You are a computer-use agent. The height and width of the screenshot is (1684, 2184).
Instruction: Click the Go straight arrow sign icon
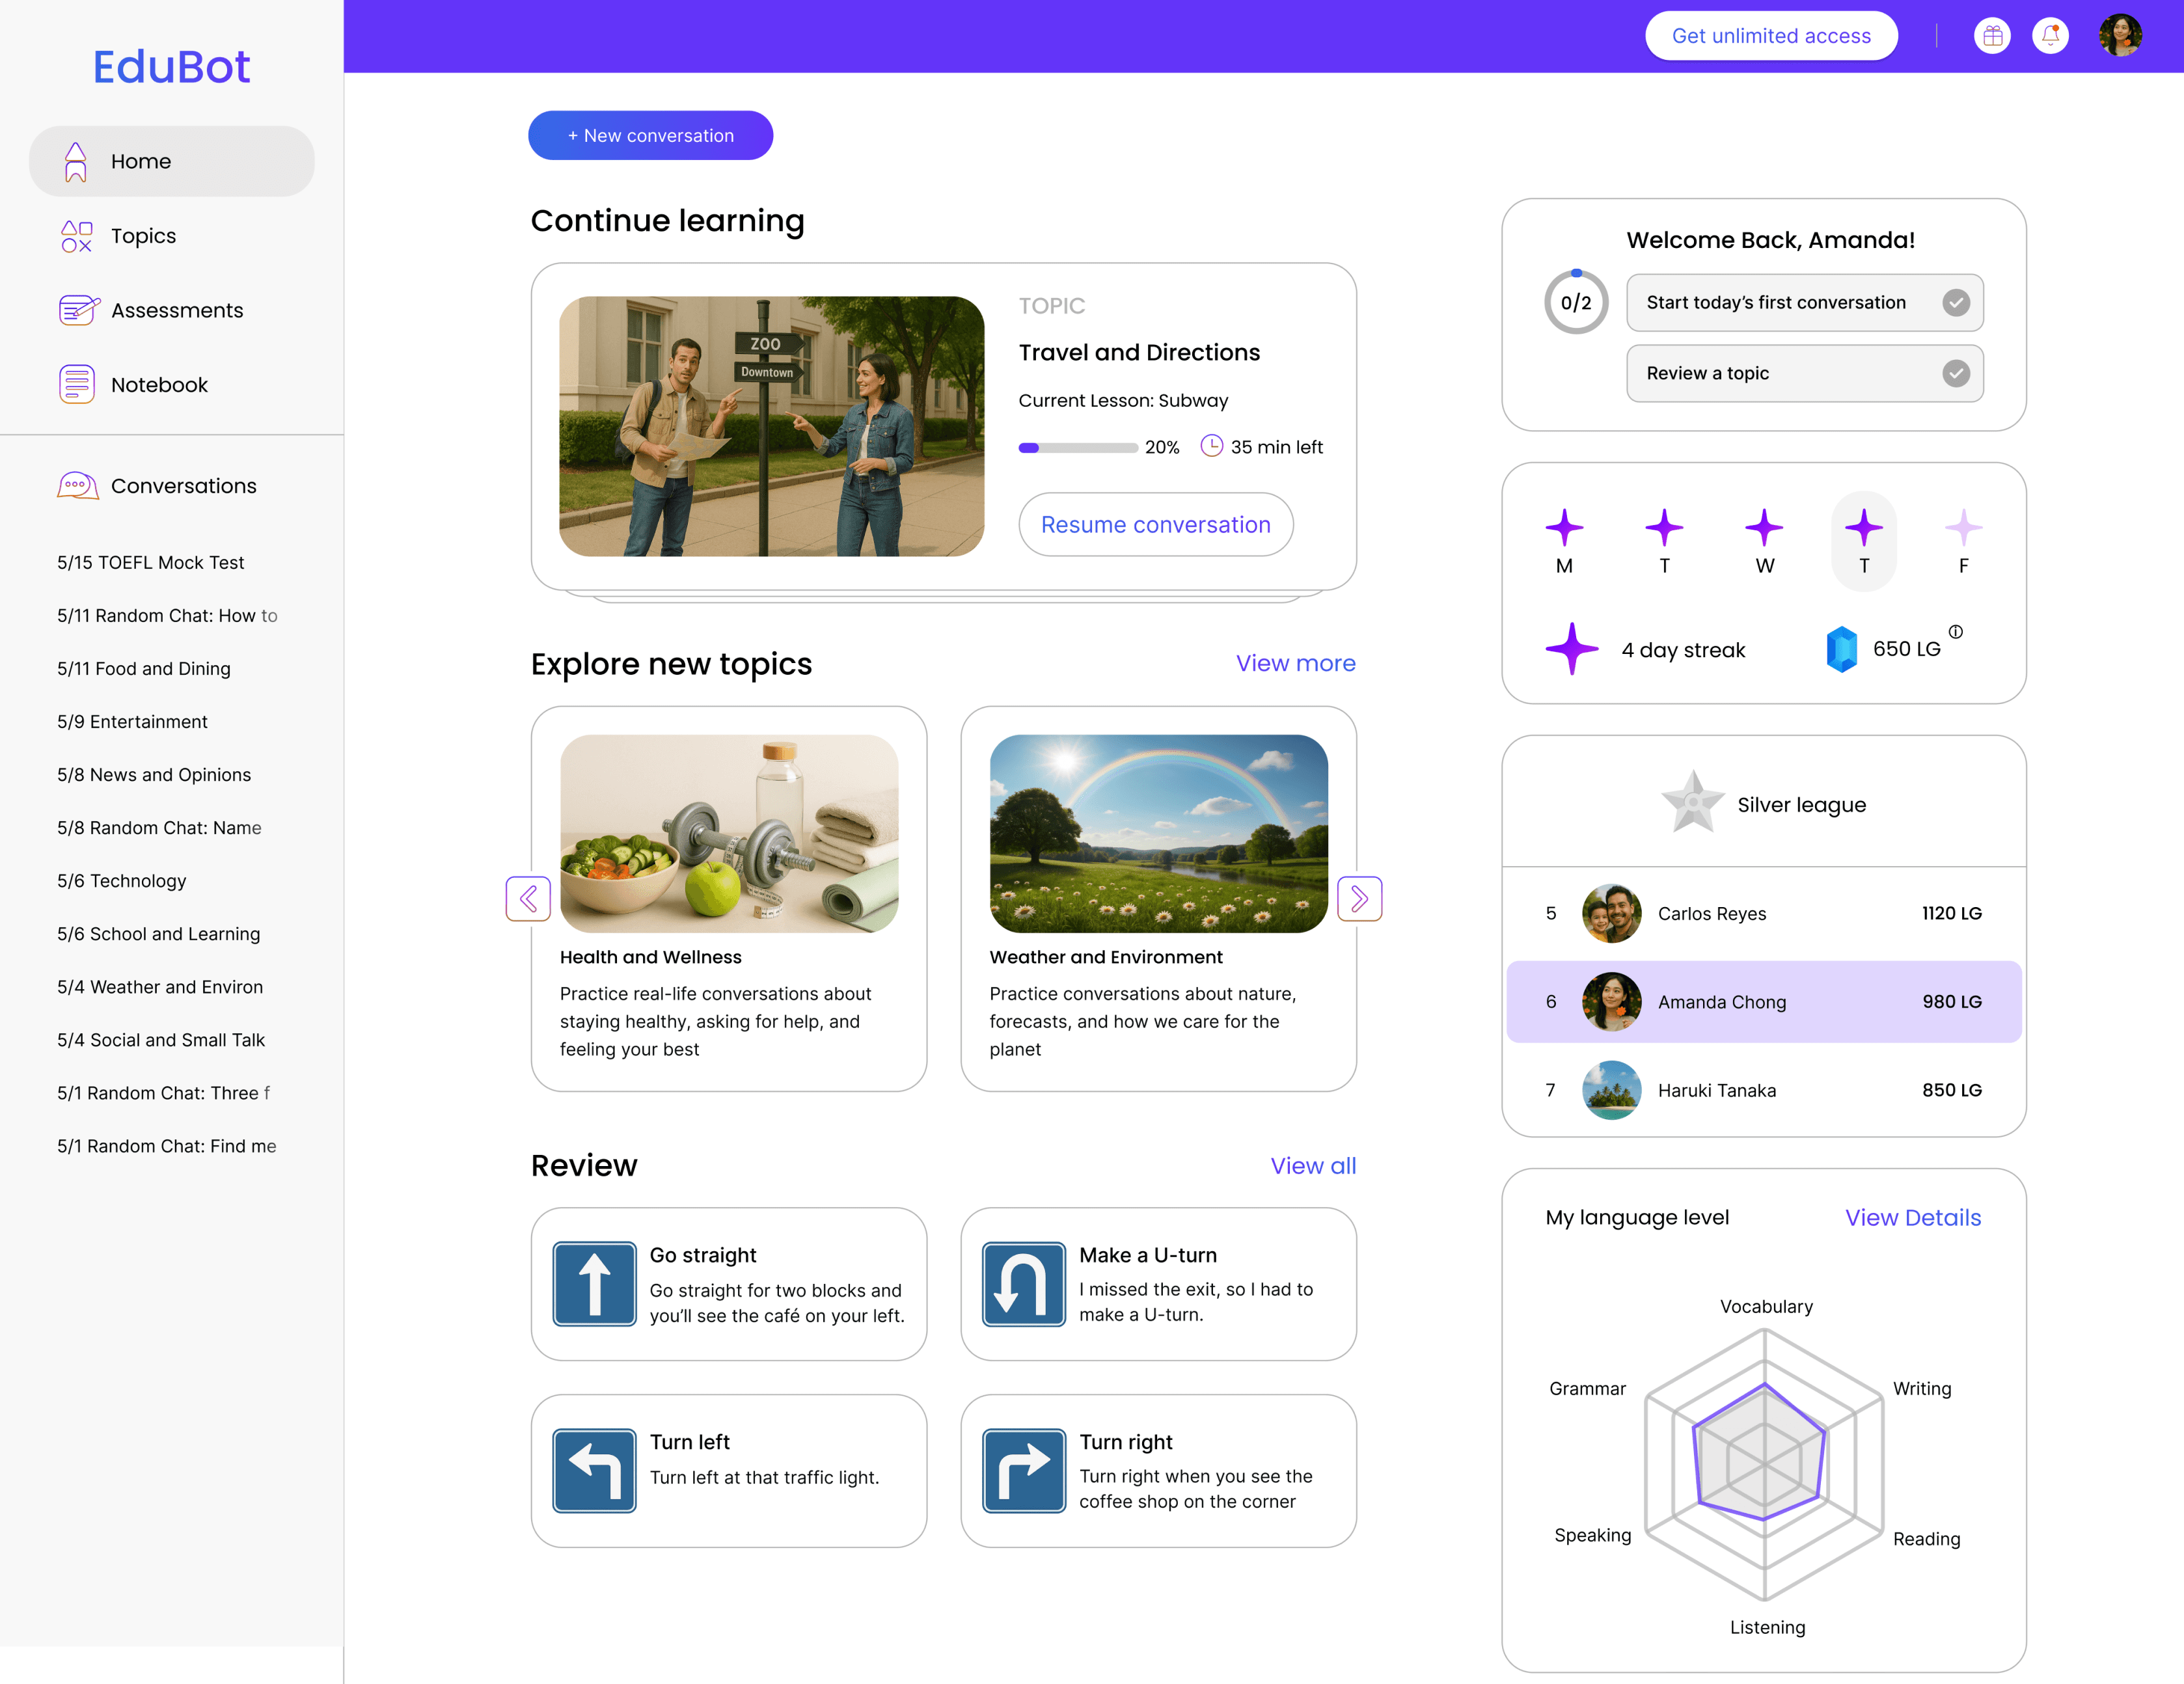pyautogui.click(x=594, y=1284)
